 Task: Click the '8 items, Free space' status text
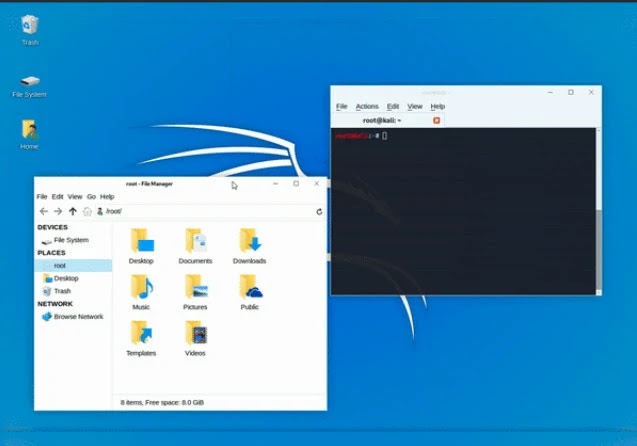pyautogui.click(x=162, y=403)
